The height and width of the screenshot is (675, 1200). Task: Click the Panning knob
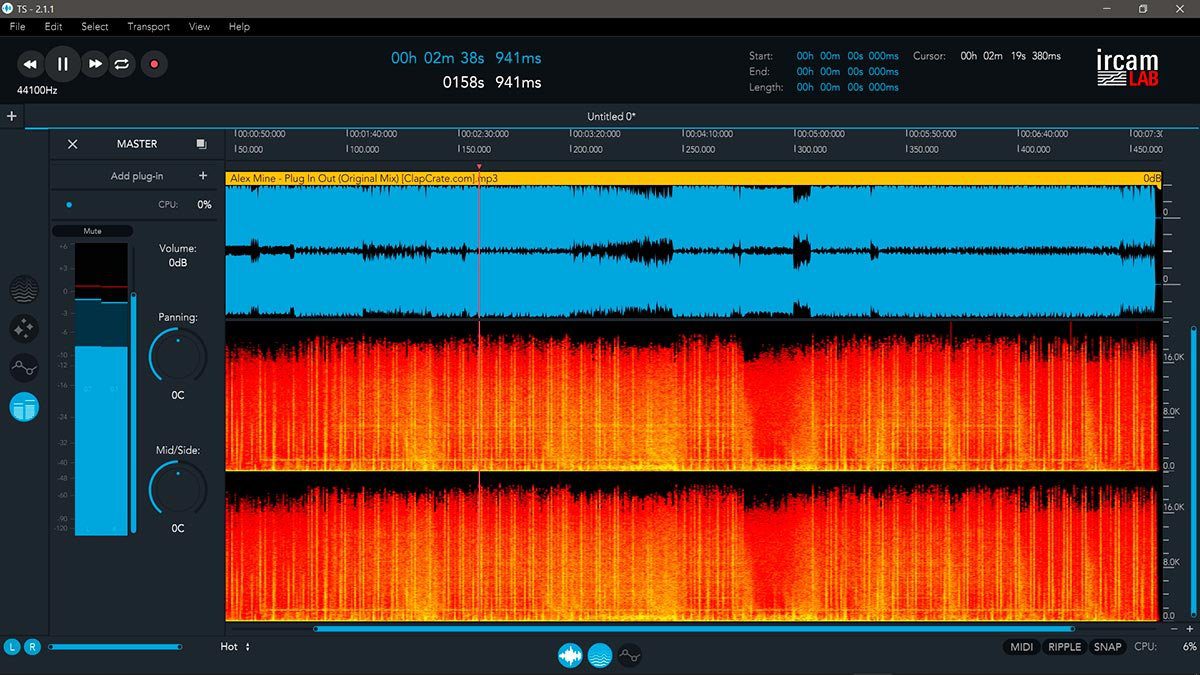(178, 355)
